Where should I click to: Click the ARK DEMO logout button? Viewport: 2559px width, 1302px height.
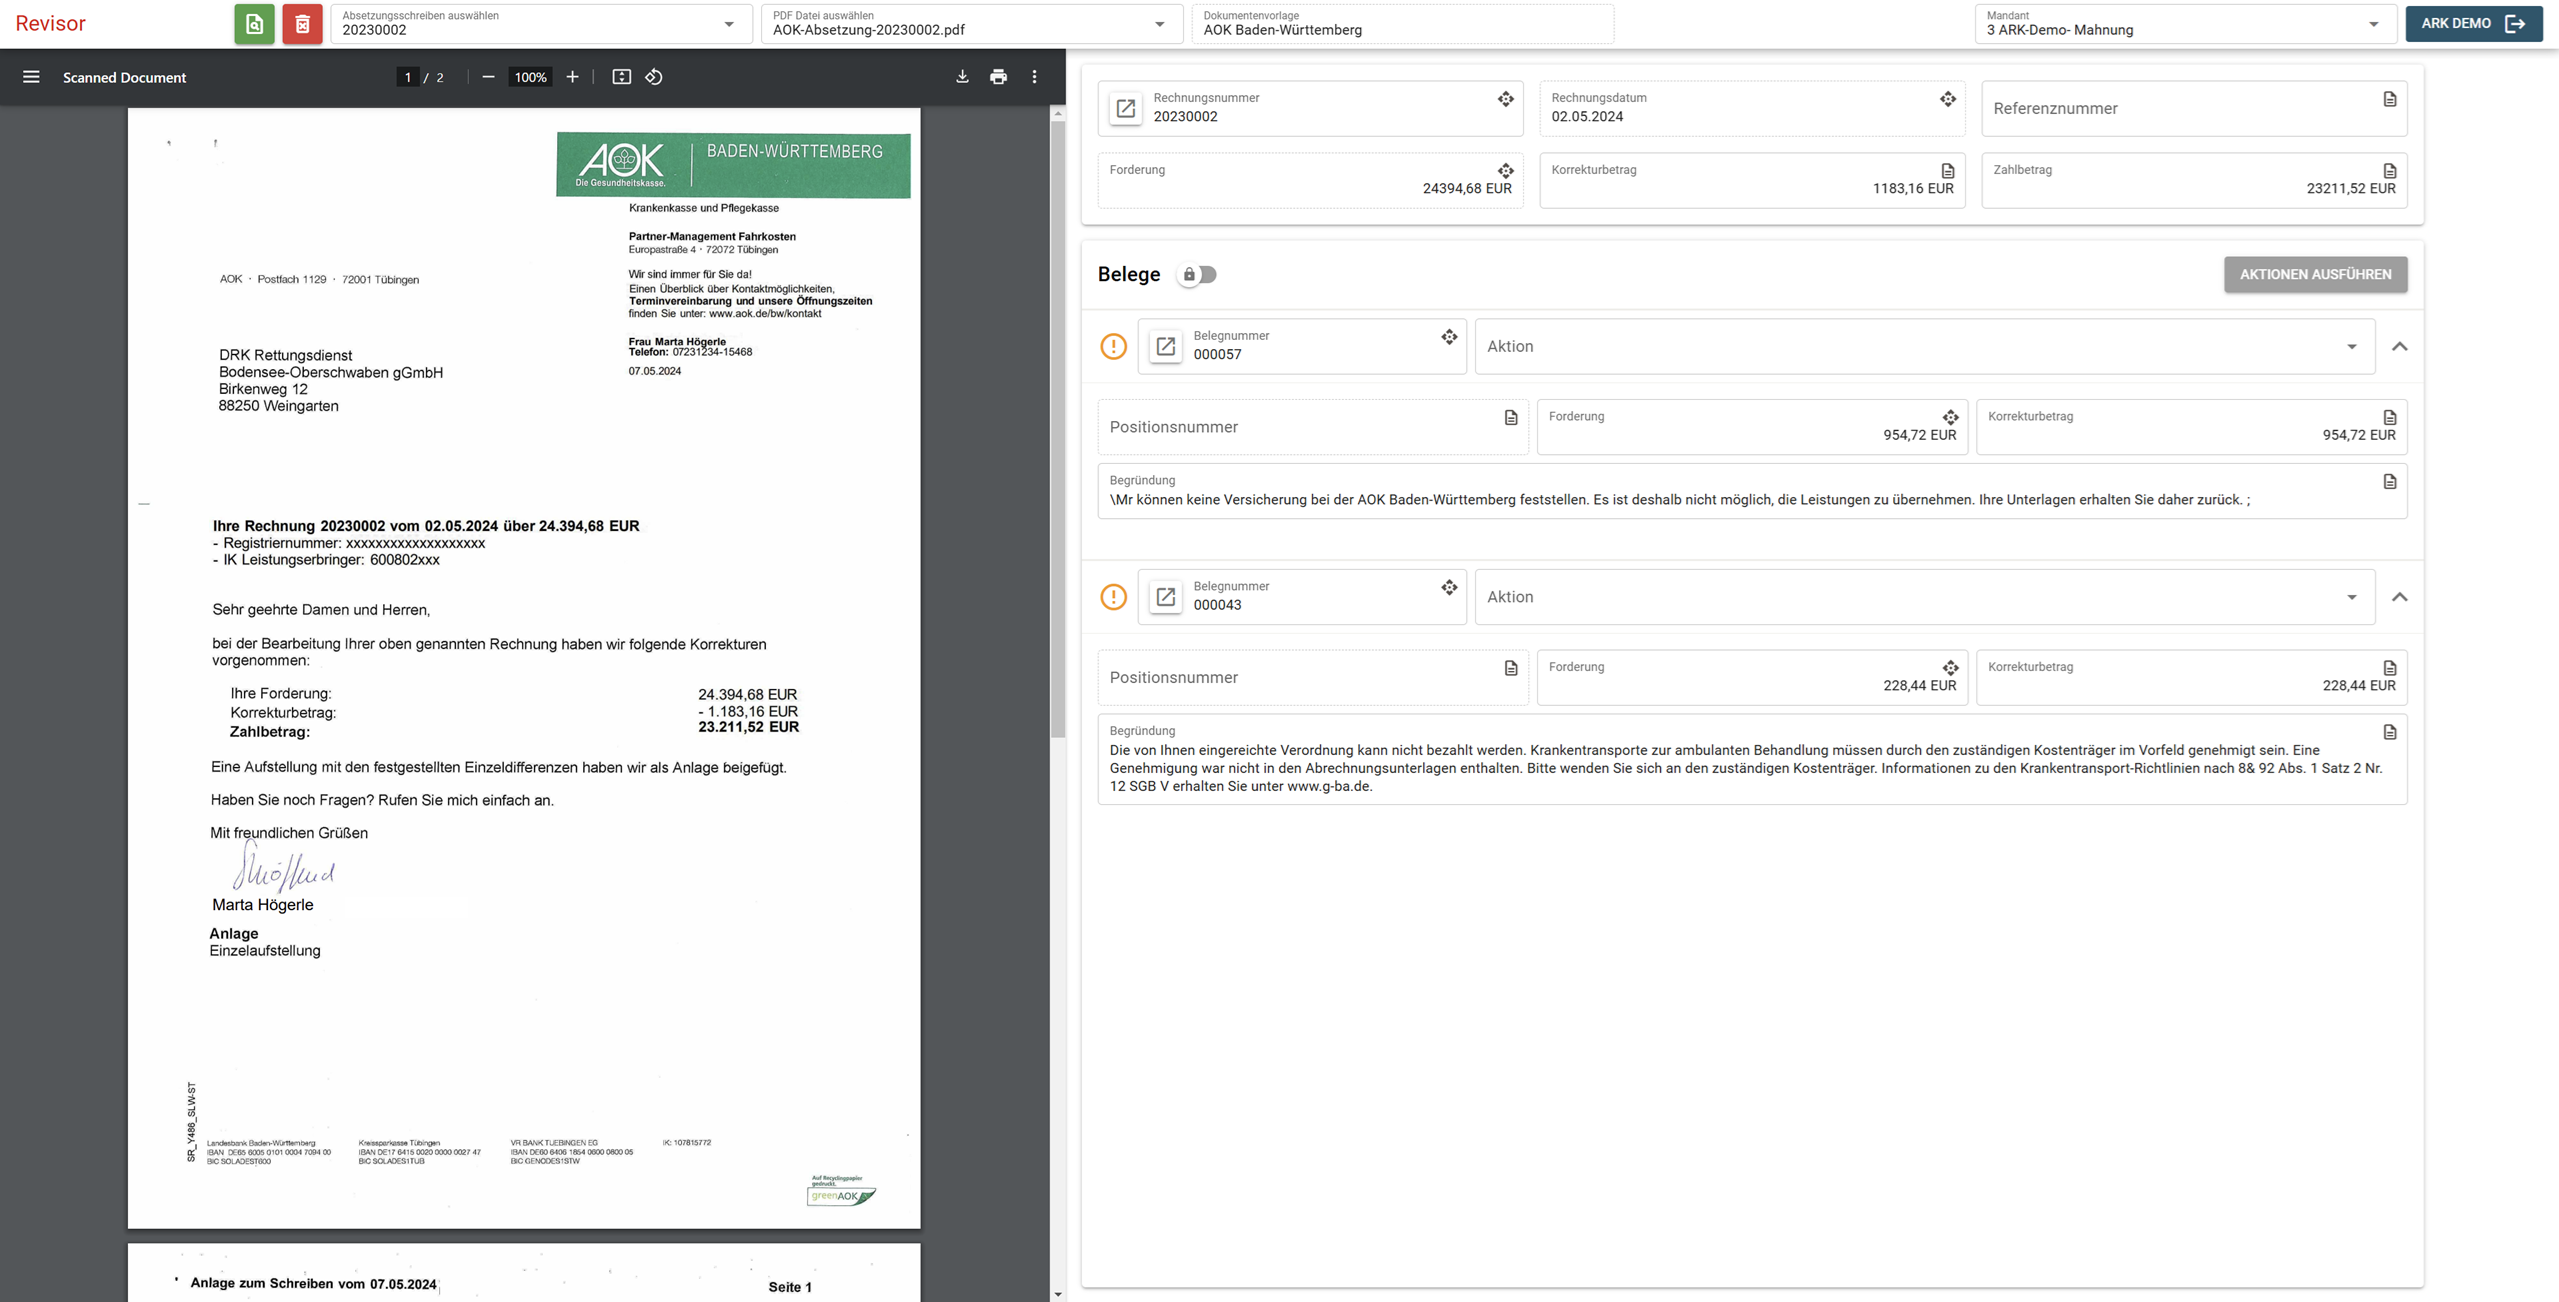coord(2473,24)
